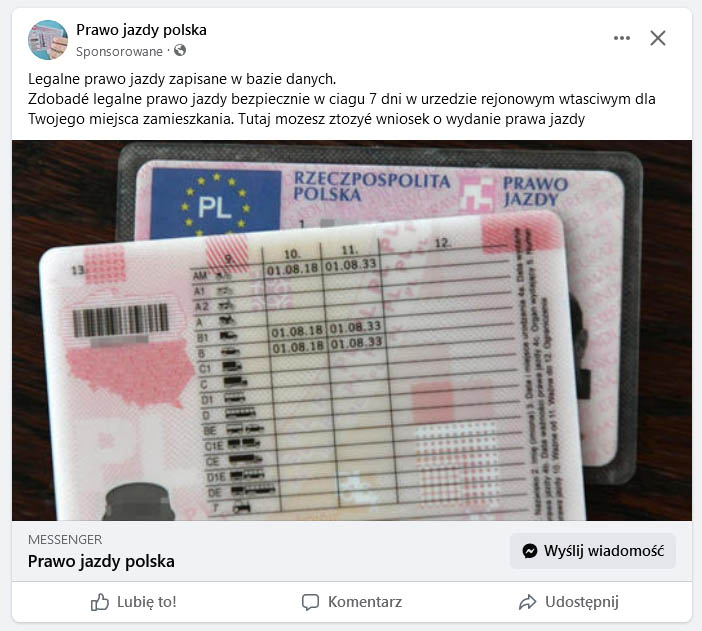The width and height of the screenshot is (702, 631).
Task: Click the blue PL EU emblem in photo
Action: [x=215, y=203]
